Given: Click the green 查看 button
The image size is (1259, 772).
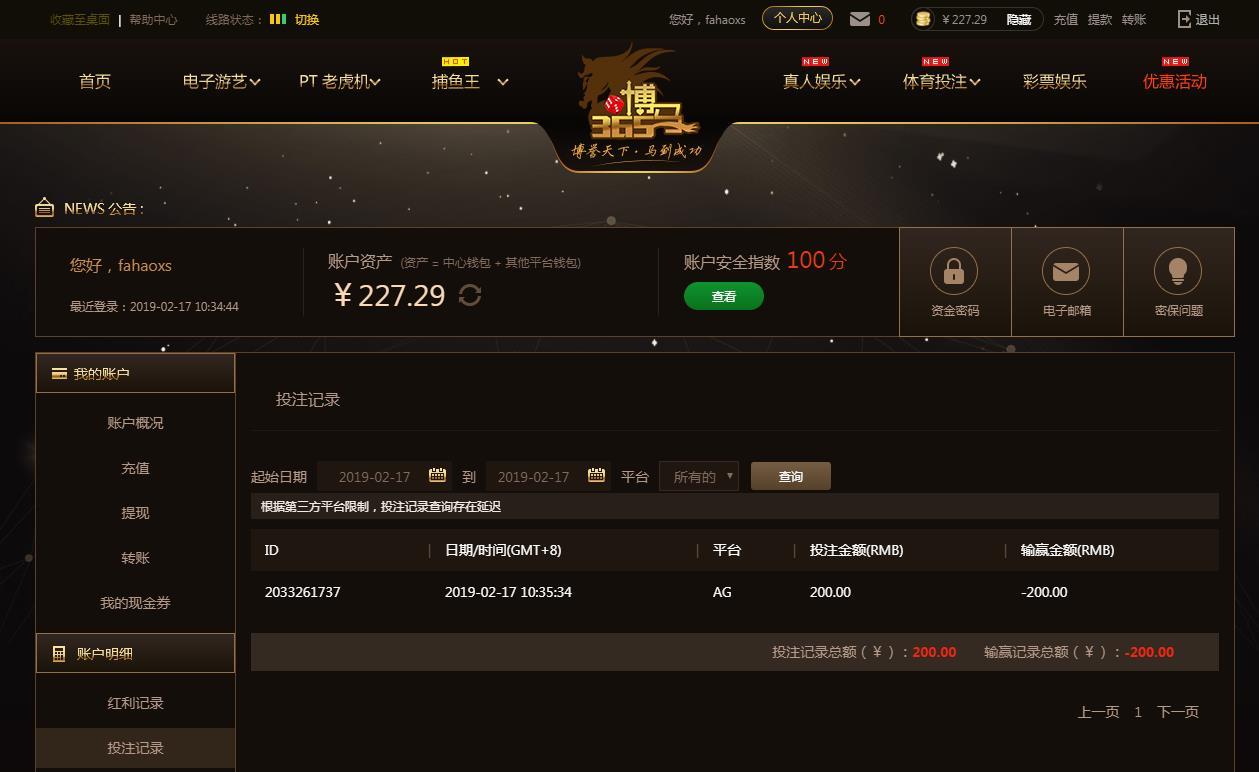Looking at the screenshot, I should (x=724, y=296).
